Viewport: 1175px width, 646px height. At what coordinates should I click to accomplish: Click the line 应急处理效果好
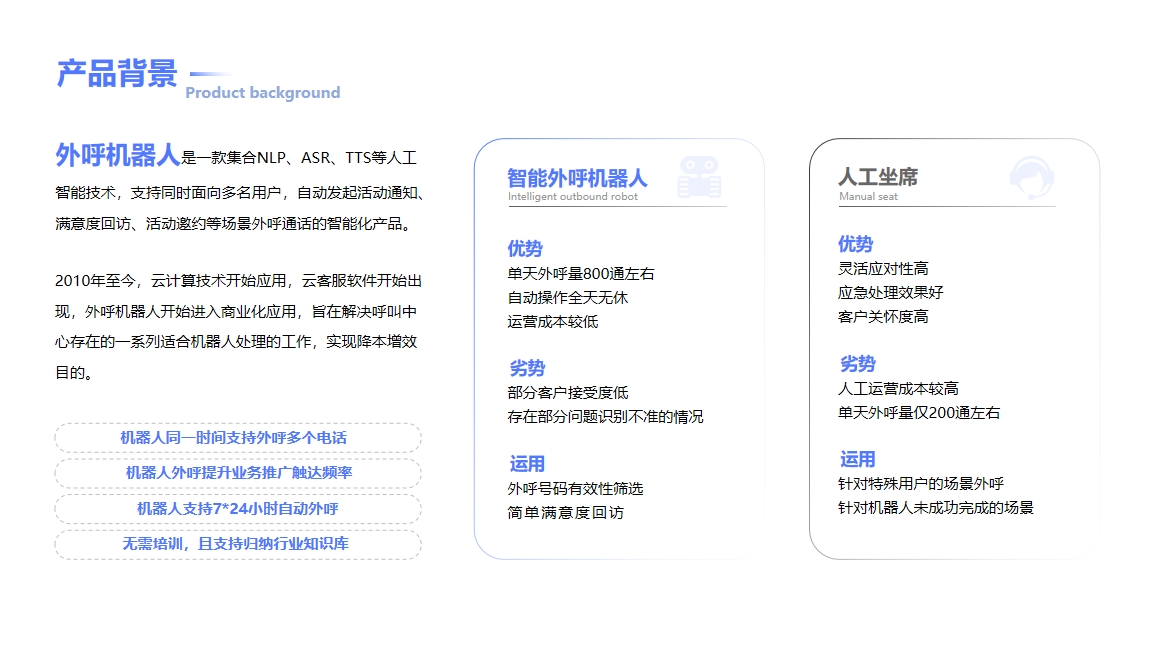pos(890,292)
